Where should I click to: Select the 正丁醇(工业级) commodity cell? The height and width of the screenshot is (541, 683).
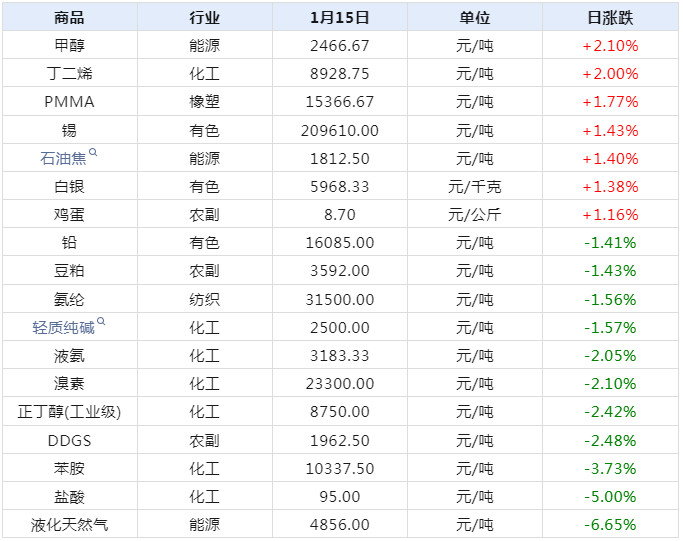pyautogui.click(x=69, y=412)
